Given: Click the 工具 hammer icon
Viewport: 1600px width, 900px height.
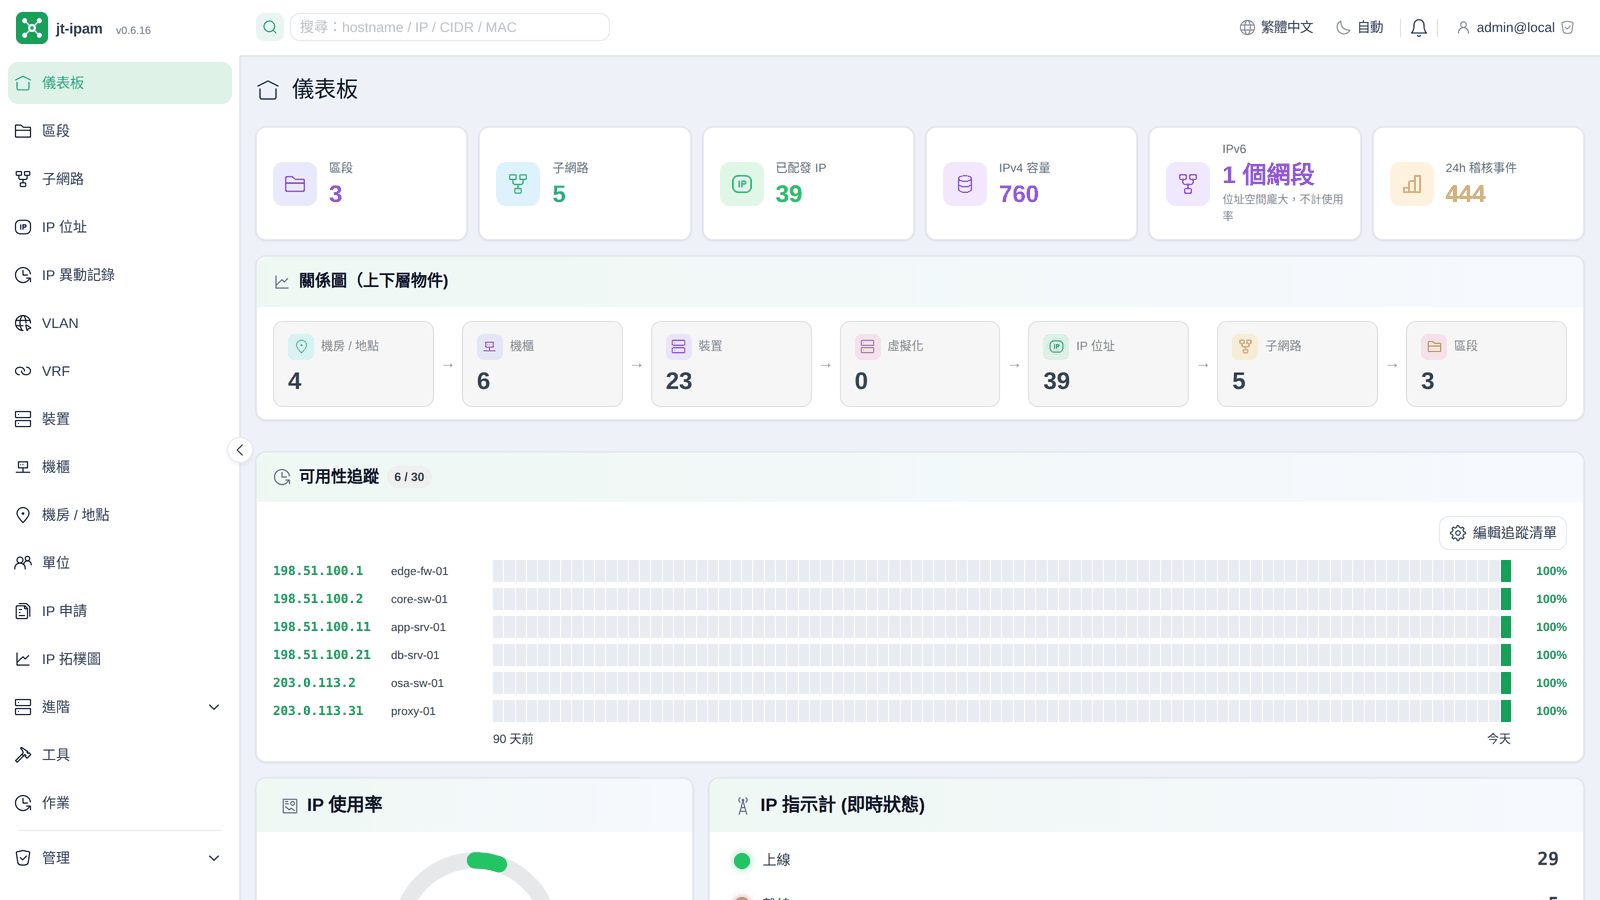Looking at the screenshot, I should [x=23, y=755].
